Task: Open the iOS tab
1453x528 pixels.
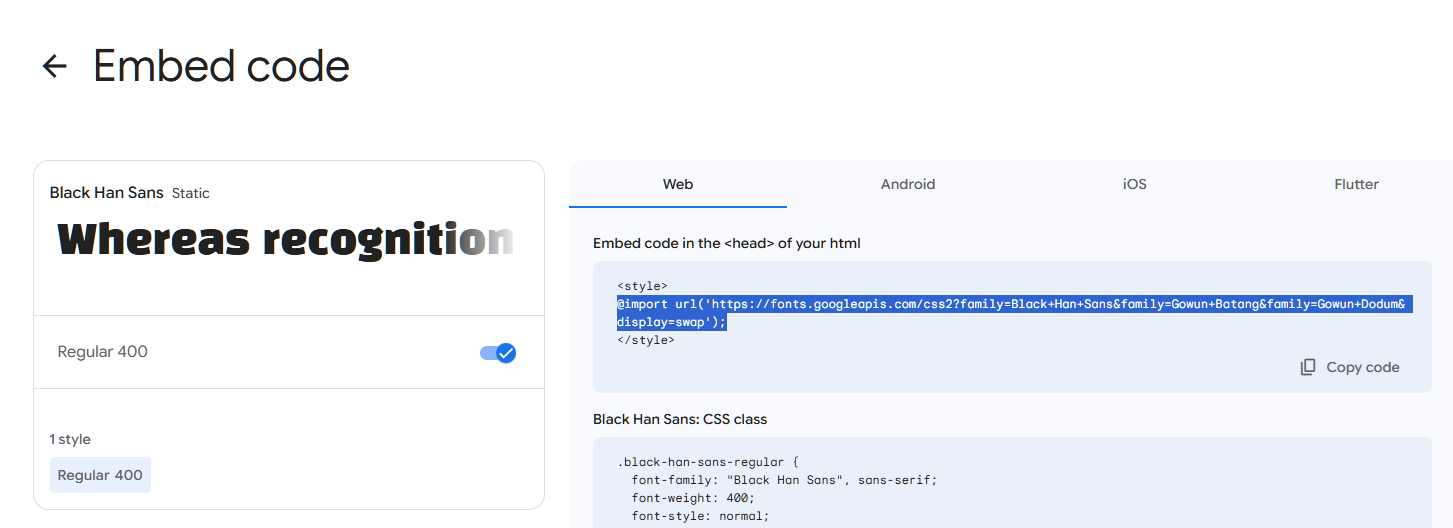Action: point(1134,184)
